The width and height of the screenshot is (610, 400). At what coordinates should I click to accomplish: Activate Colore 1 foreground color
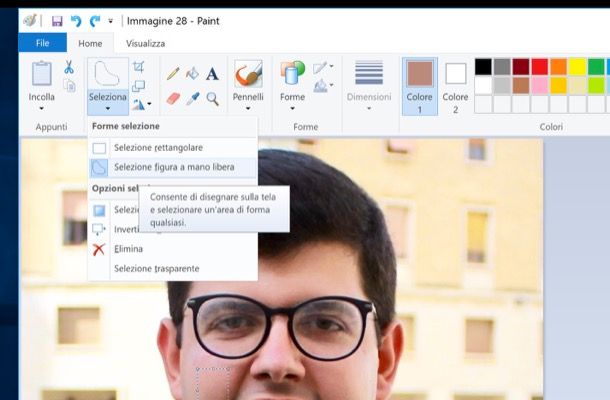pos(419,86)
